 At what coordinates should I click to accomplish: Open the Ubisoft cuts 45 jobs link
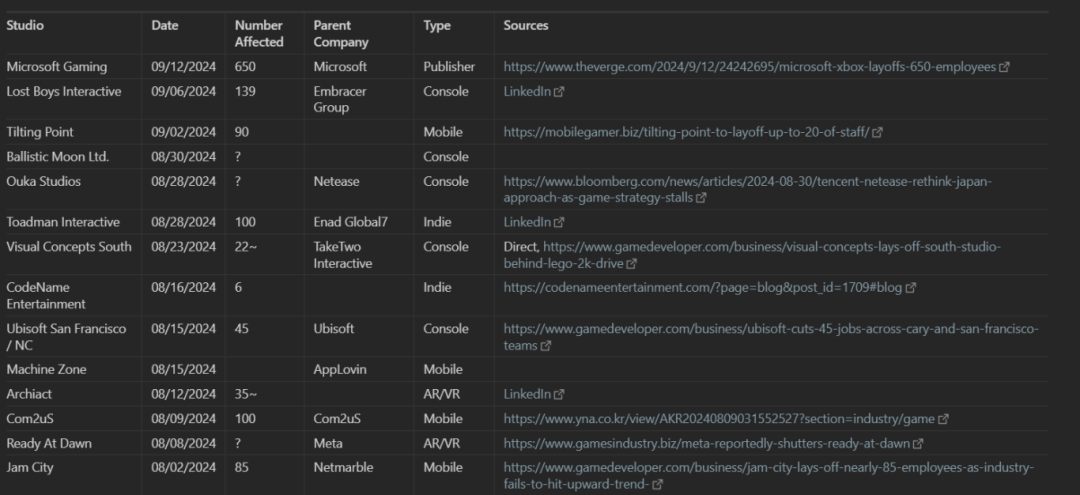(771, 337)
